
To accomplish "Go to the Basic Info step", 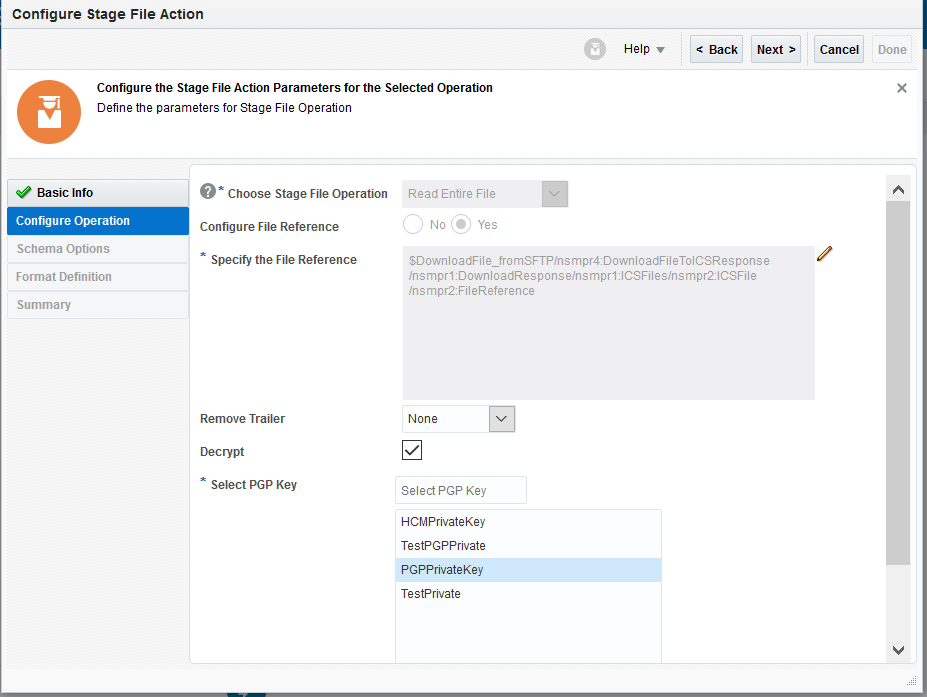I will click(97, 192).
